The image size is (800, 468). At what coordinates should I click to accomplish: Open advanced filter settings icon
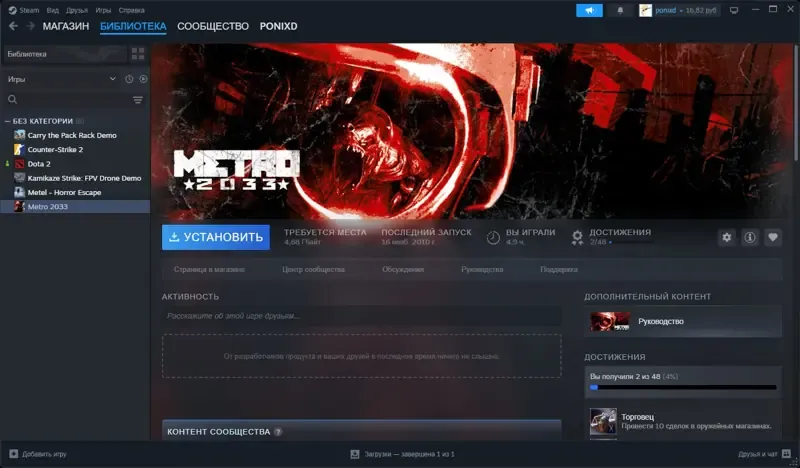138,100
